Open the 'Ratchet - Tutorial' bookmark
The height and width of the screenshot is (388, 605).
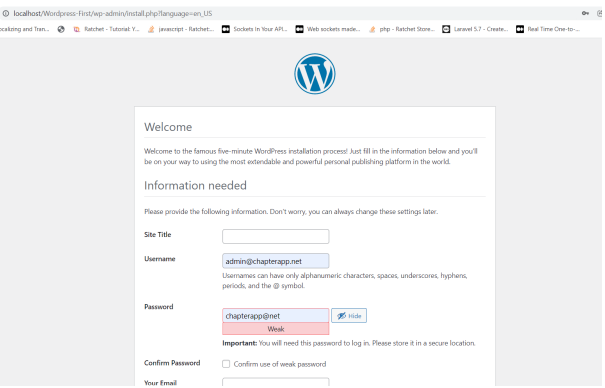click(x=107, y=29)
